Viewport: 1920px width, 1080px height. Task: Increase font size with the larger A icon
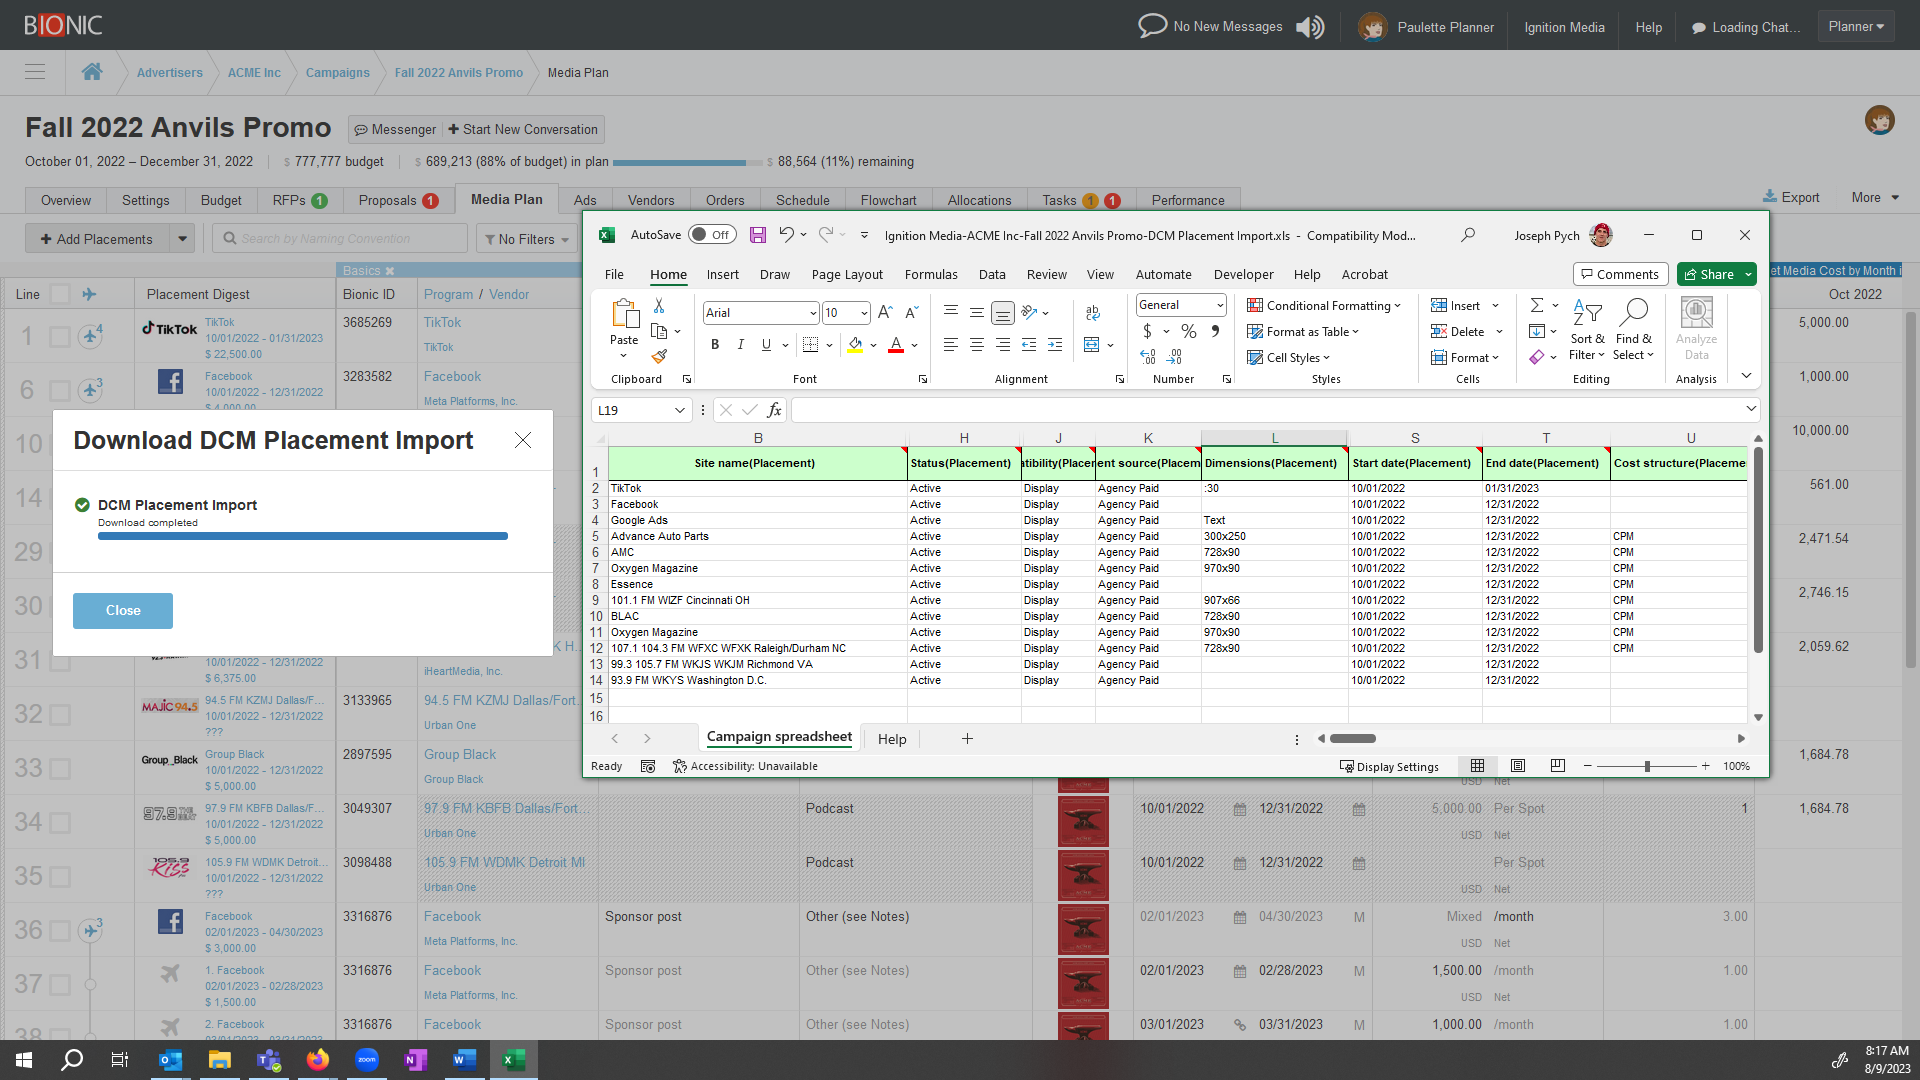tap(885, 313)
